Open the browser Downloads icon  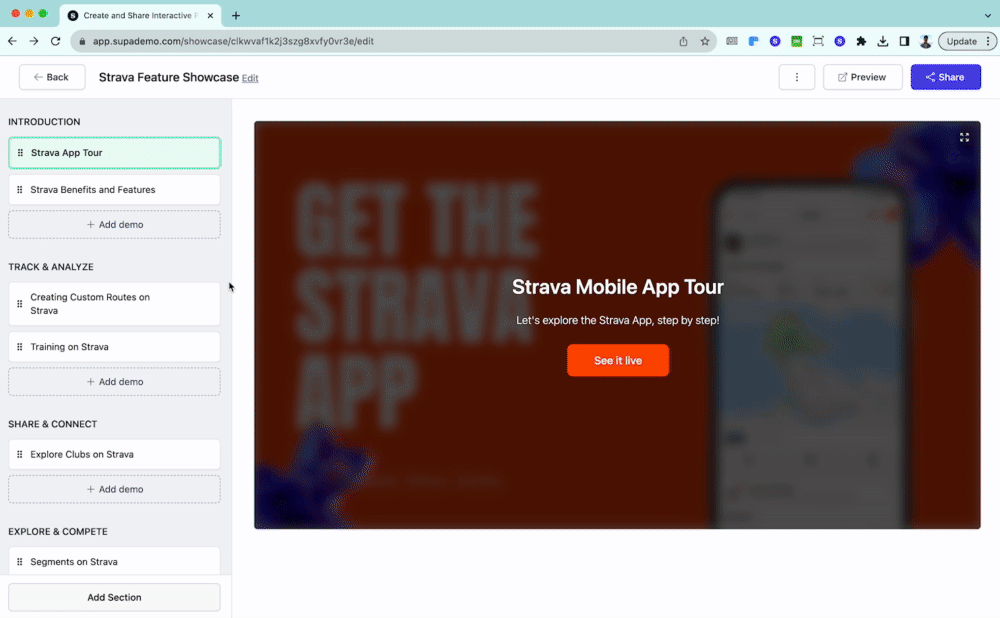[x=883, y=41]
